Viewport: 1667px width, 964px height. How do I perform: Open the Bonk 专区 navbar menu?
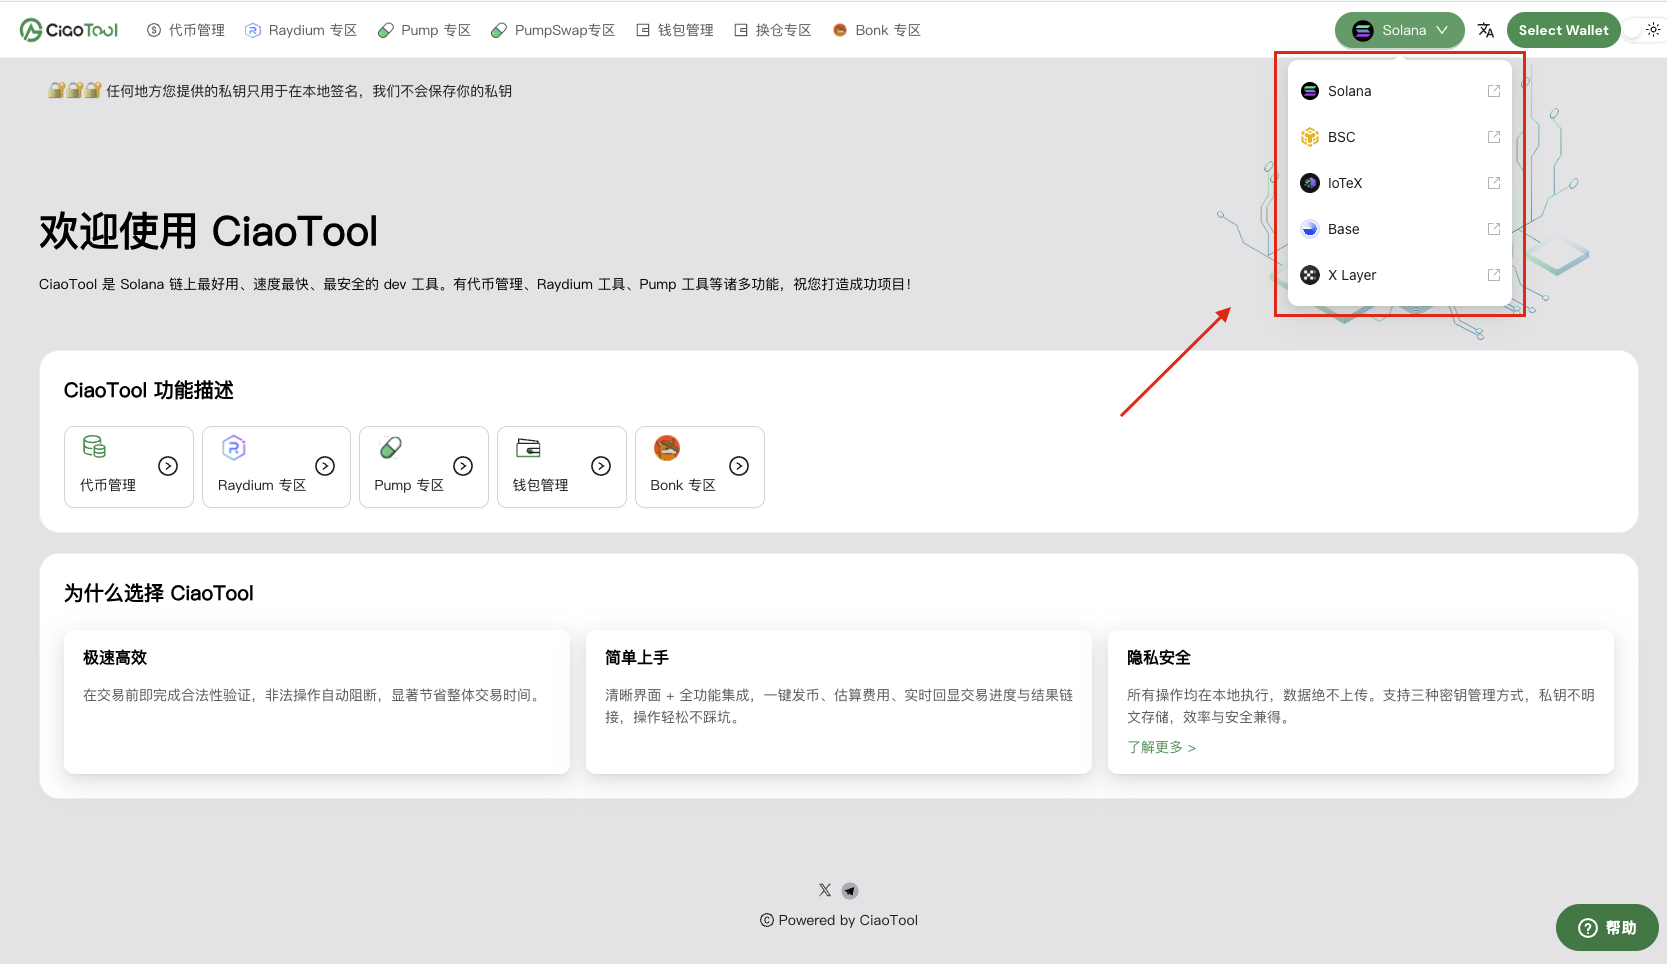click(877, 30)
